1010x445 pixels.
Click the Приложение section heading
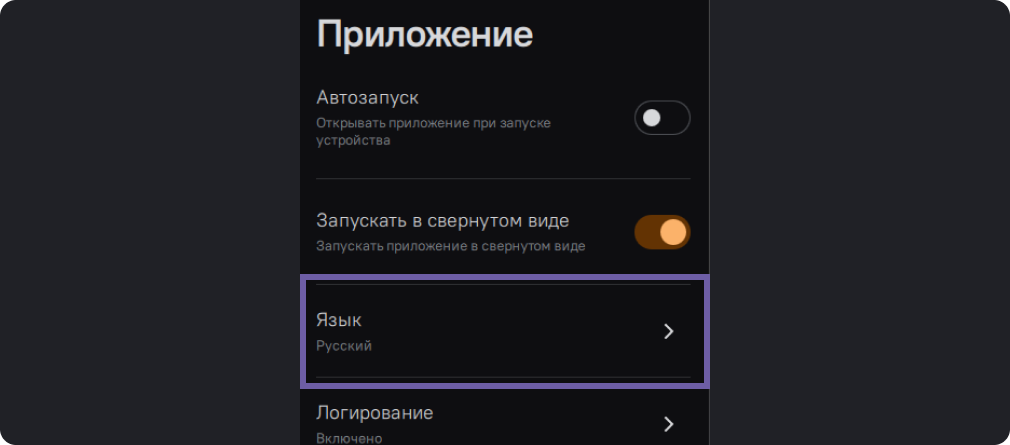pyautogui.click(x=425, y=35)
